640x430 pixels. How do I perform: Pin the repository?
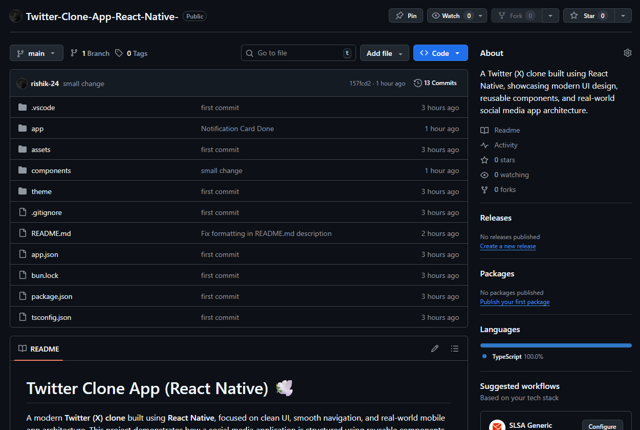(x=406, y=16)
